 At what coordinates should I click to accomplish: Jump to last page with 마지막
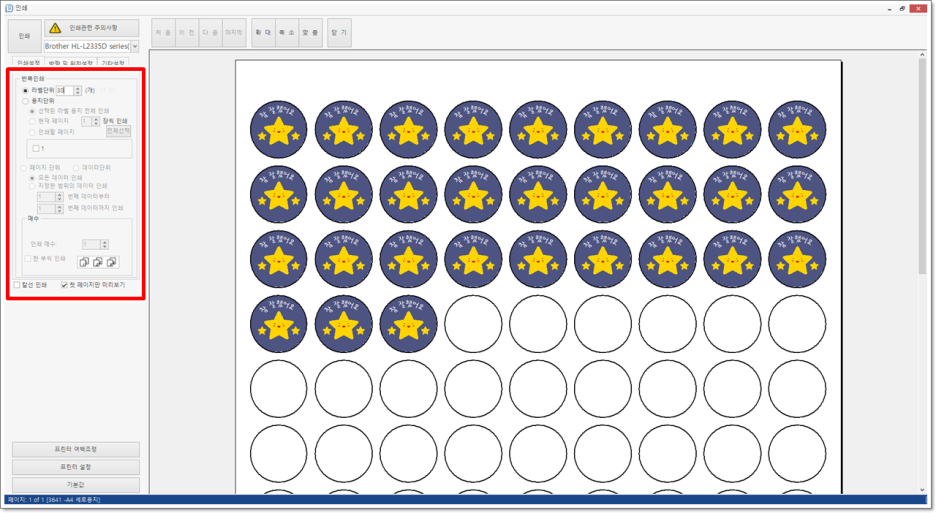234,33
